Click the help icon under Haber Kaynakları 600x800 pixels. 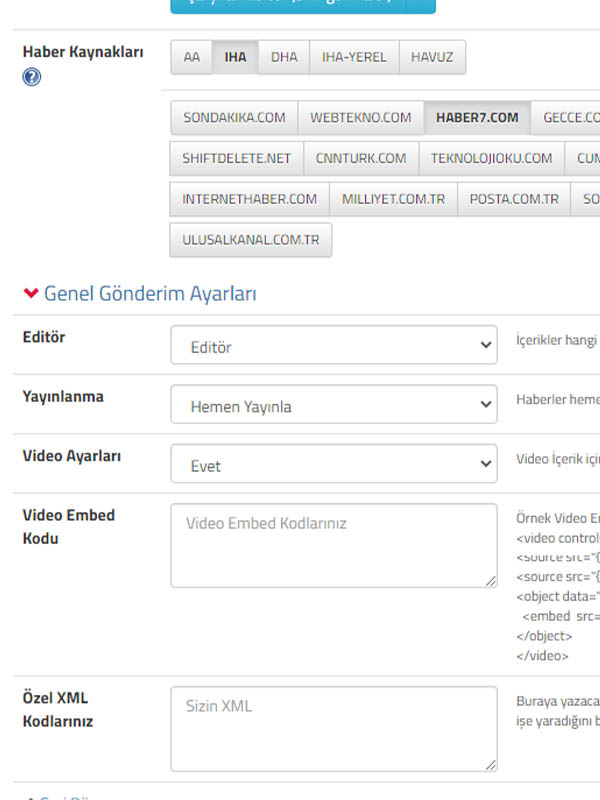[31, 77]
